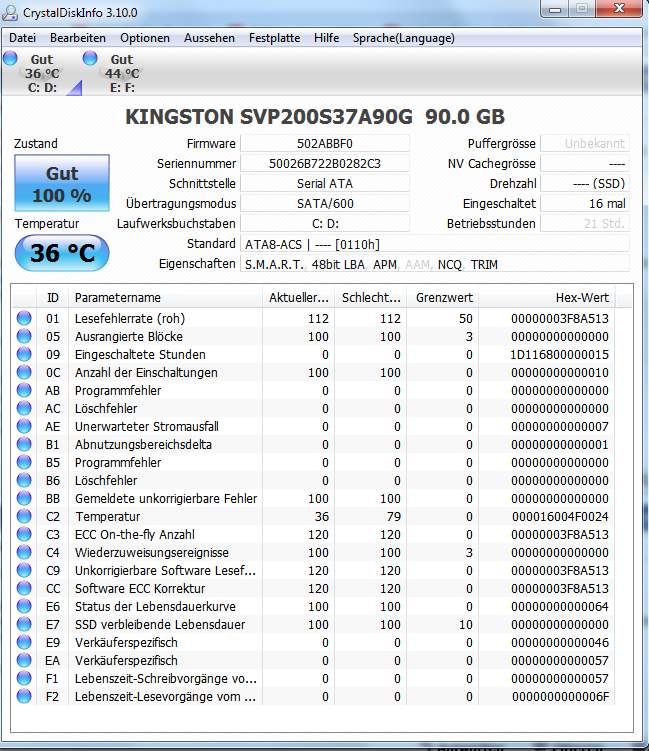Open the Aussehen menu

click(x=209, y=38)
